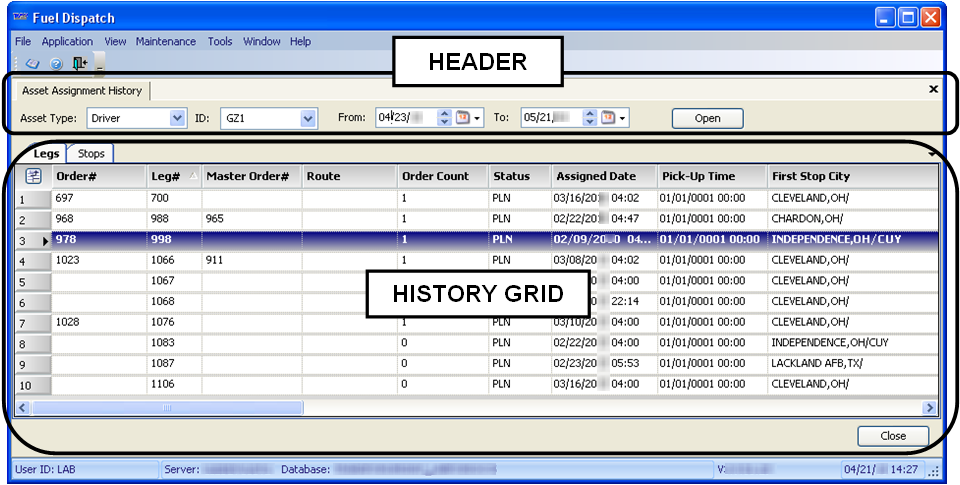Click the To date spinner arrows
The image size is (960, 485).
[x=590, y=118]
